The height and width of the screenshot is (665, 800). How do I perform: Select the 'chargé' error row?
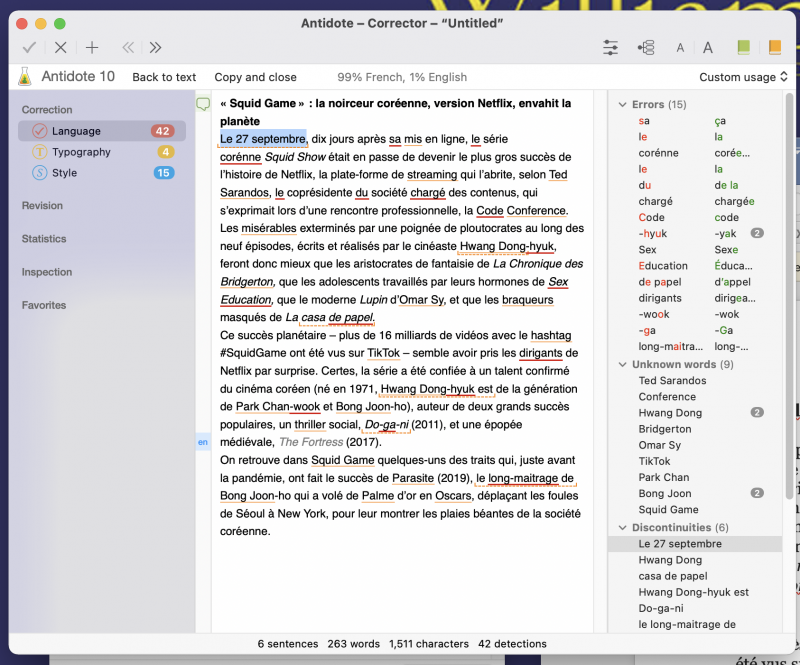coord(696,202)
